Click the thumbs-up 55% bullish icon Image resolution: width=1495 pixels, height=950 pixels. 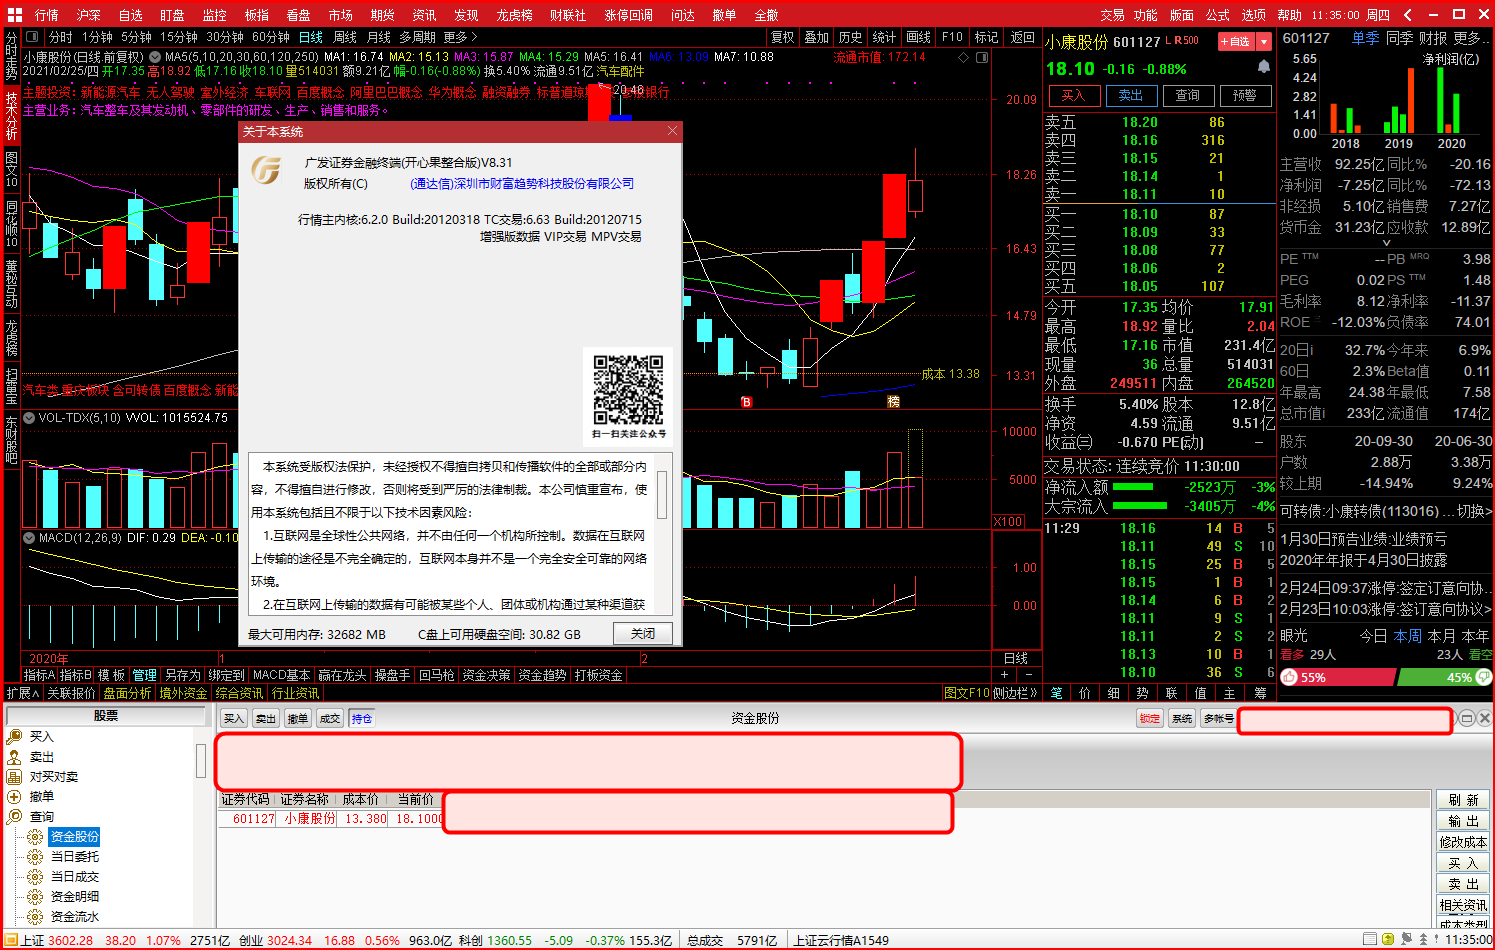[1290, 677]
